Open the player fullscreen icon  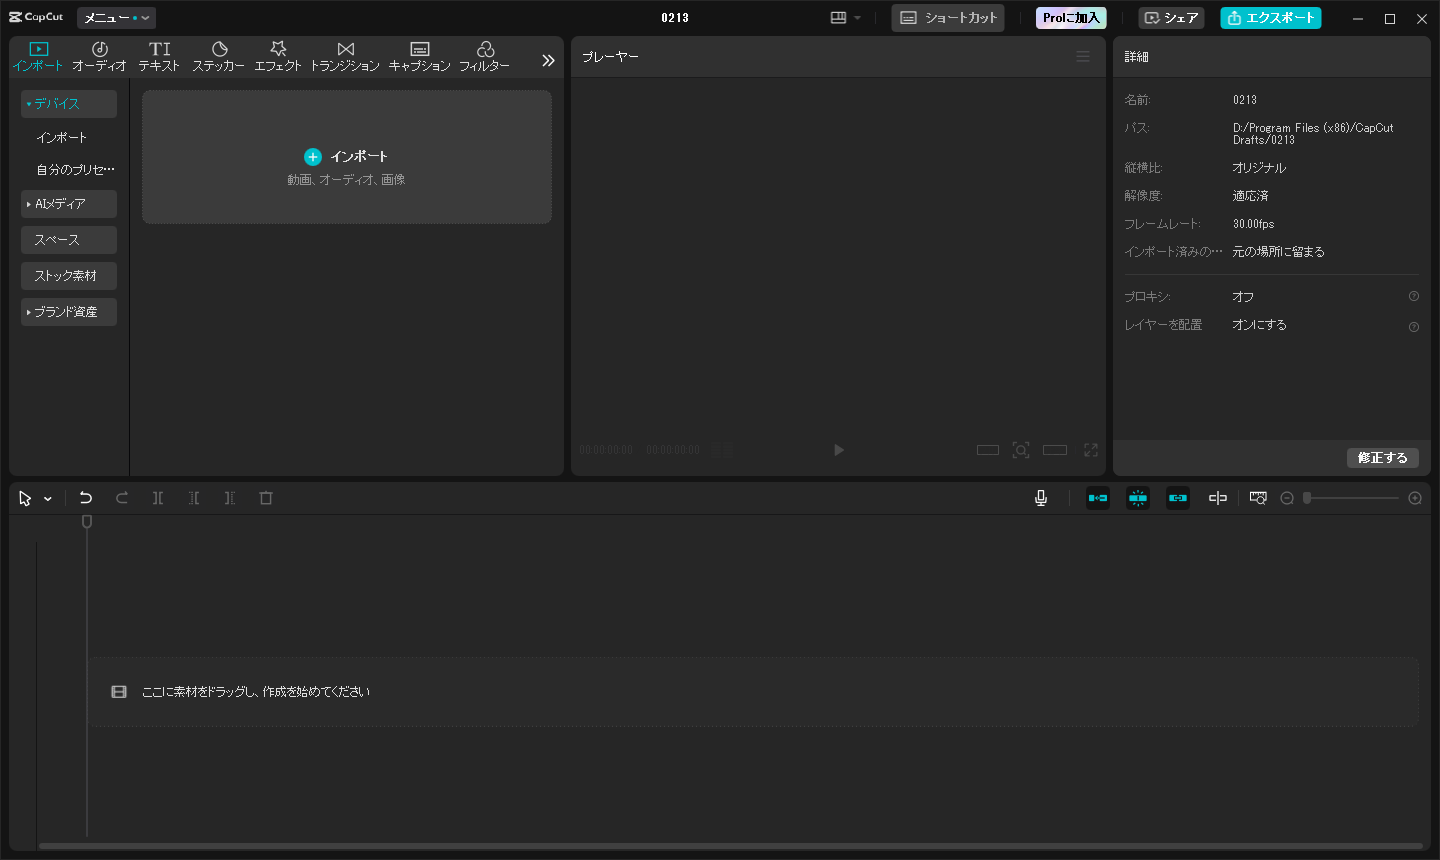(x=1091, y=450)
